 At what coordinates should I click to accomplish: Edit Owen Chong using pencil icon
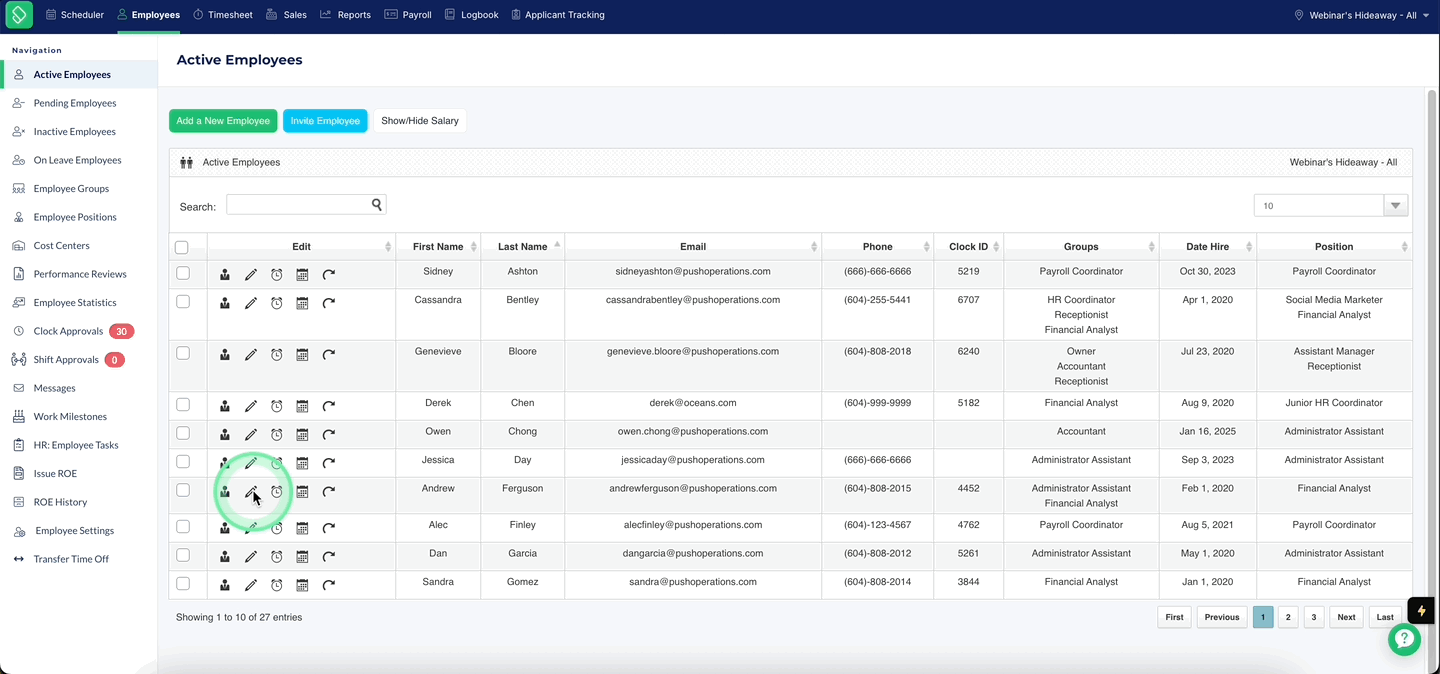[x=251, y=434]
